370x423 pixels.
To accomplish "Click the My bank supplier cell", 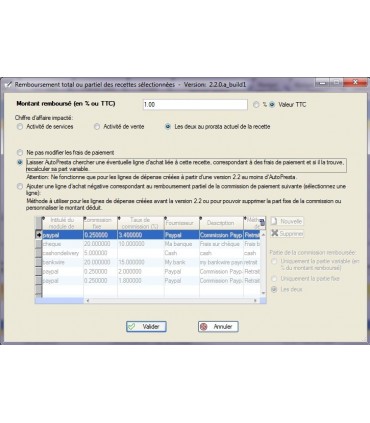I will [x=182, y=262].
